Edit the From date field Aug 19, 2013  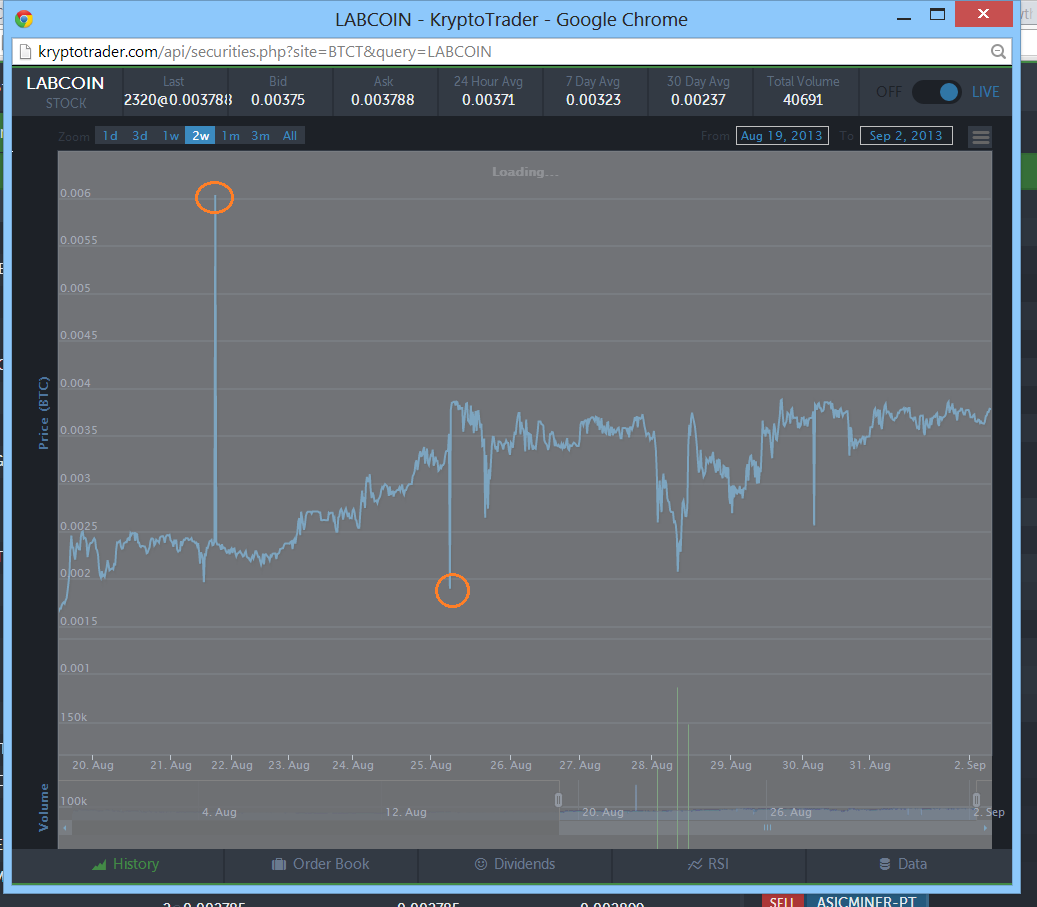coord(782,136)
